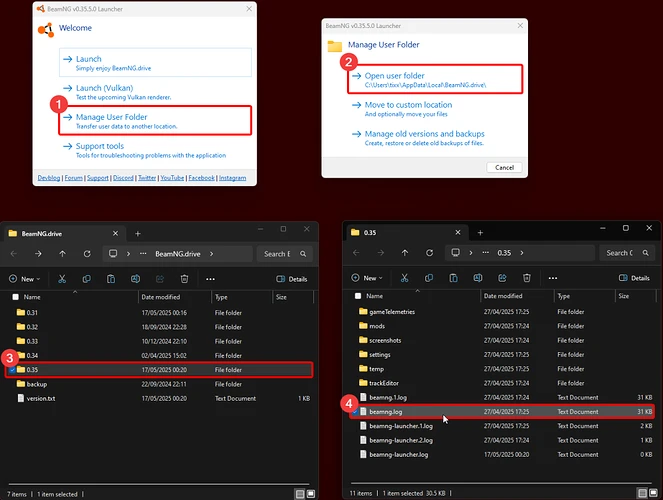The image size is (663, 500).
Task: Open See more dots in BeamNG.drive toolbar
Action: (210, 279)
